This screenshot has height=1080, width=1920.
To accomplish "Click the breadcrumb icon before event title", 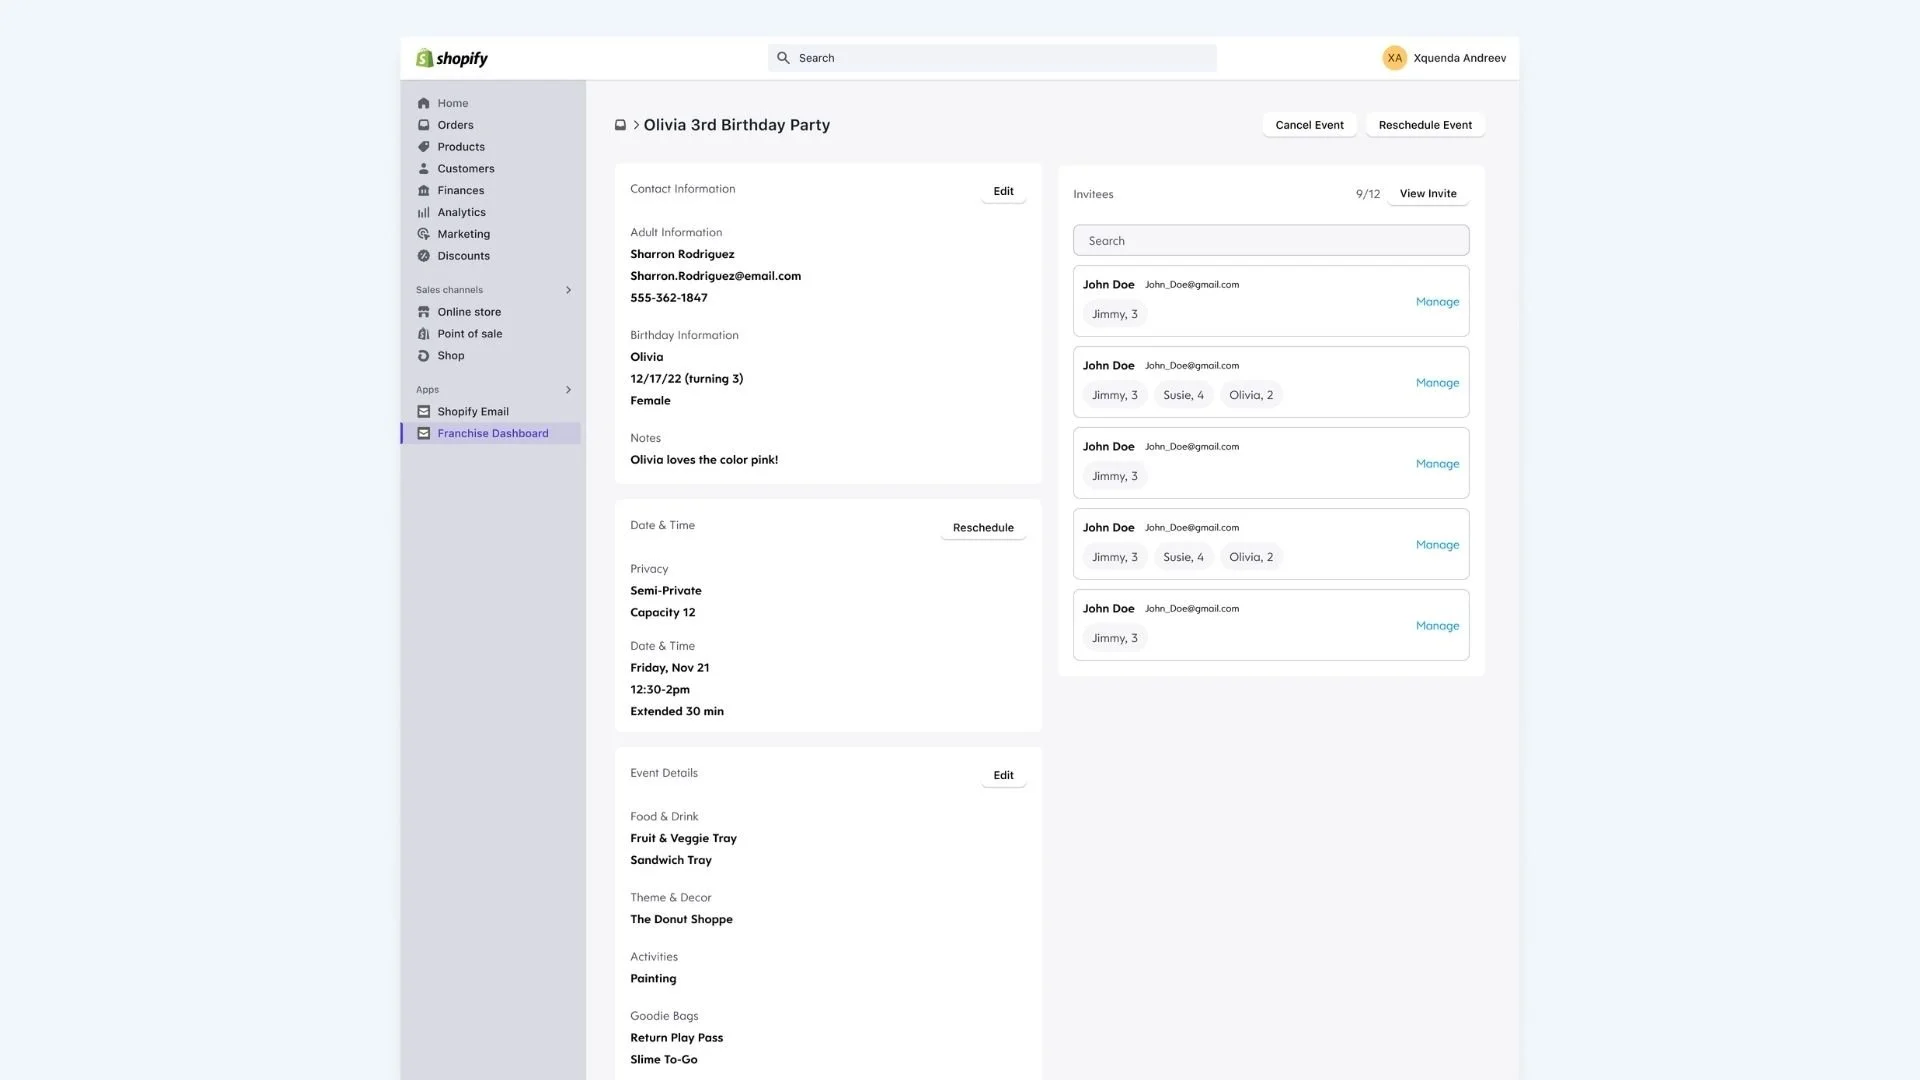I will click(620, 125).
